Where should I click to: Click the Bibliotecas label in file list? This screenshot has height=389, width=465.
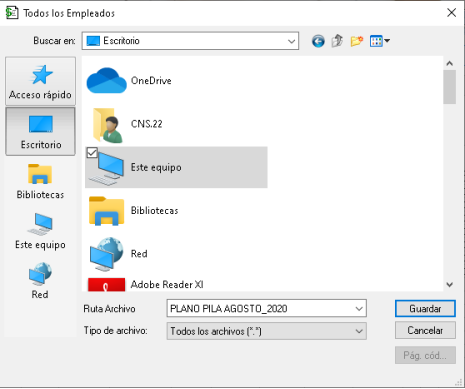click(154, 210)
